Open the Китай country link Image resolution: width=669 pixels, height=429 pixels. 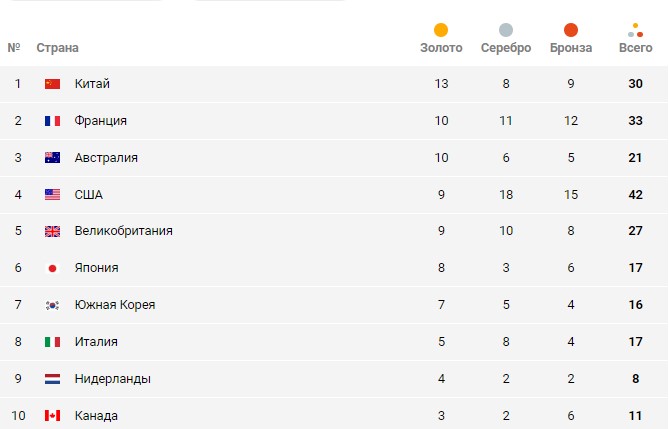click(x=92, y=84)
